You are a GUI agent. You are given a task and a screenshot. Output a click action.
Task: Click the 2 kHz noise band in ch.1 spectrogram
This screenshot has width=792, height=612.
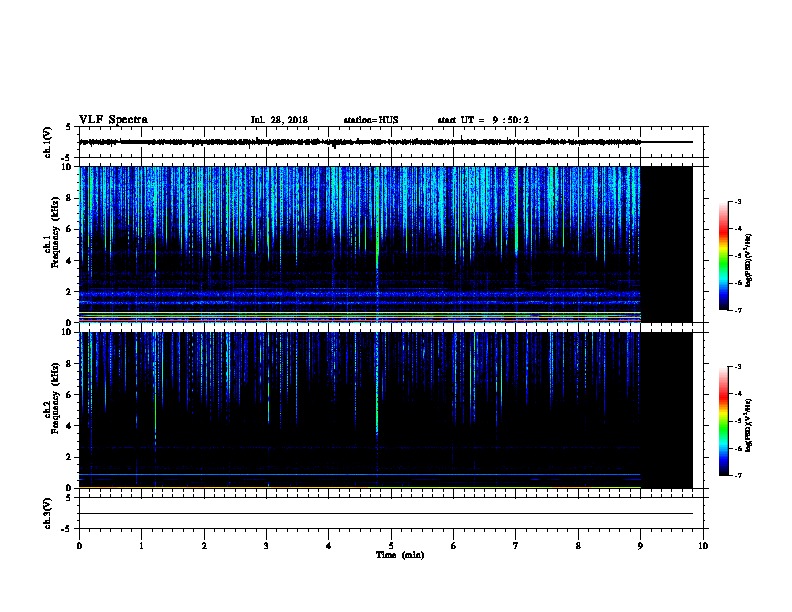click(x=360, y=294)
